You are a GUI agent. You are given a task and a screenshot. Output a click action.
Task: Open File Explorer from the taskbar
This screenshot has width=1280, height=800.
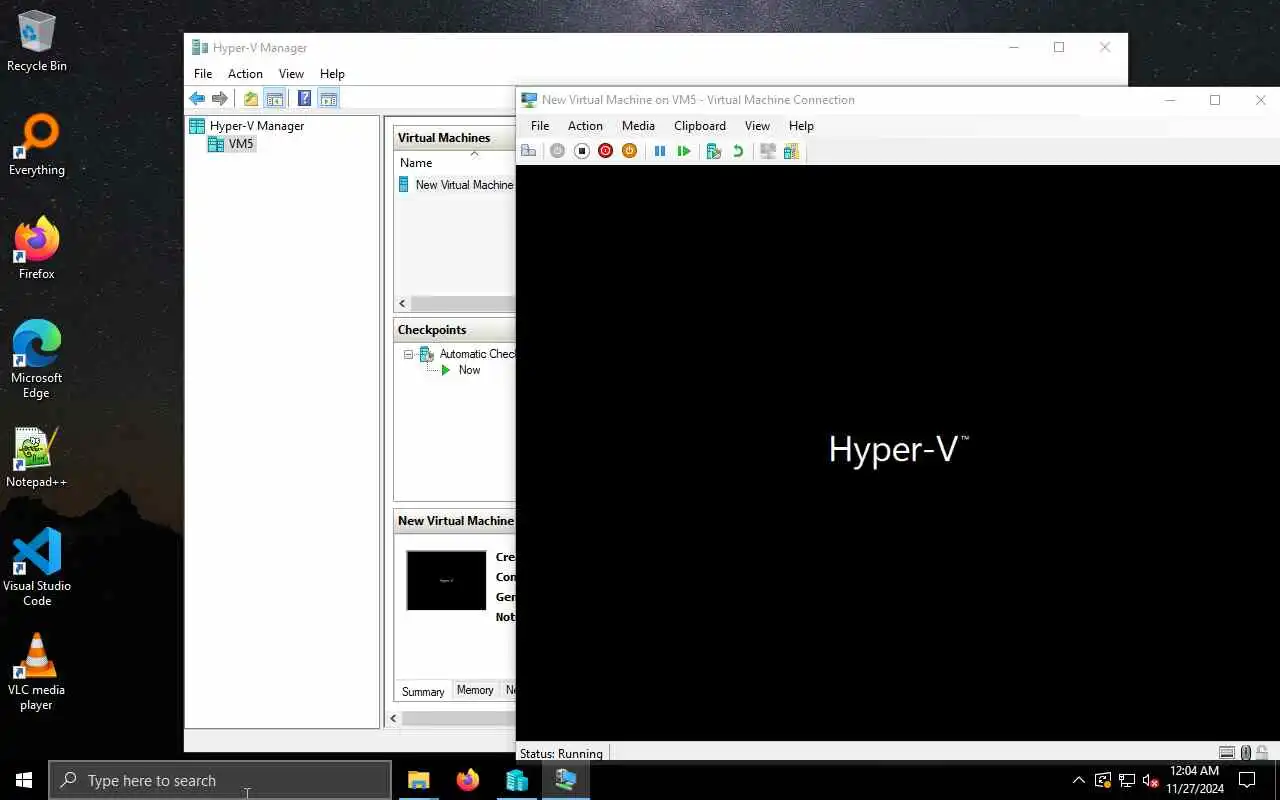(x=418, y=780)
